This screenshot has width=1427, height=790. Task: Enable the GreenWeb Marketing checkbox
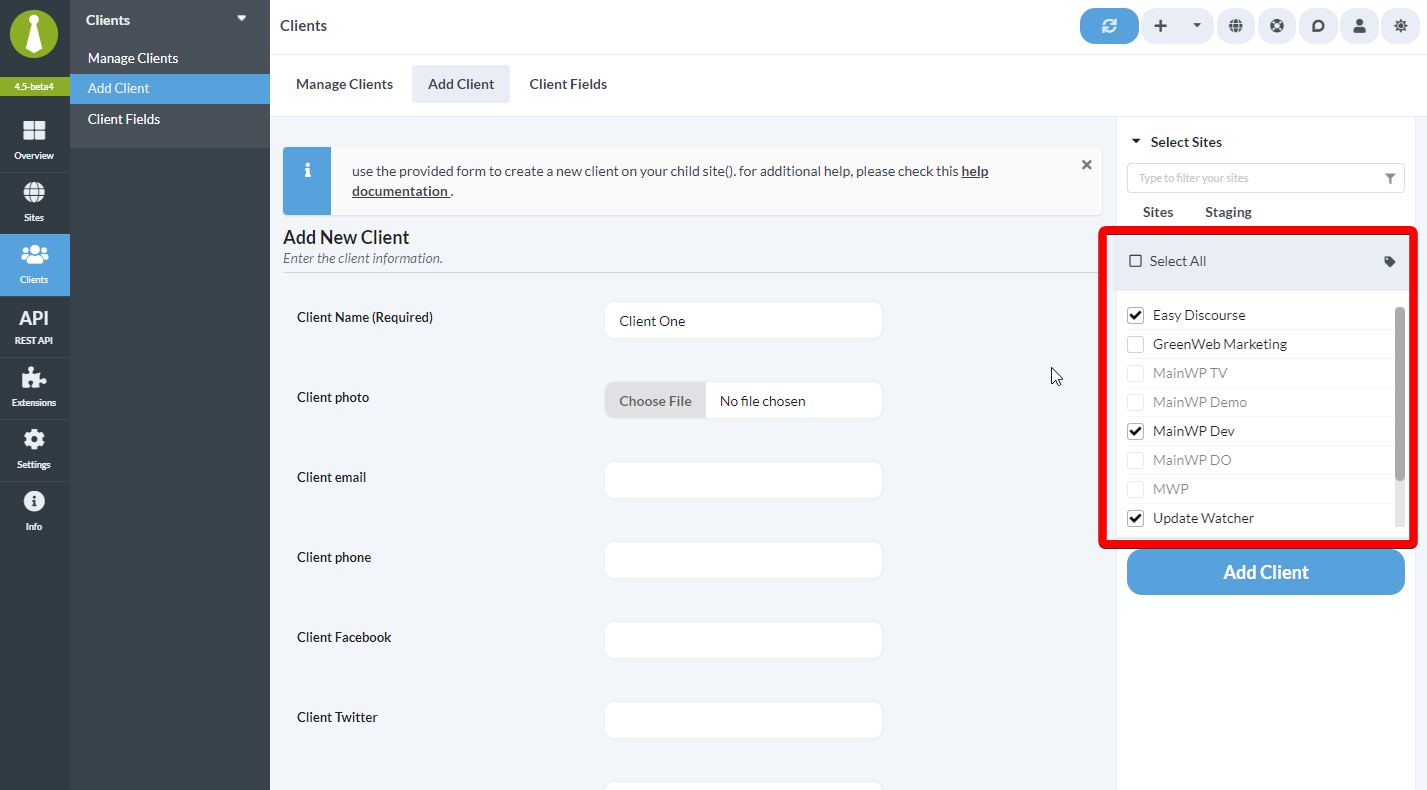coord(1135,343)
